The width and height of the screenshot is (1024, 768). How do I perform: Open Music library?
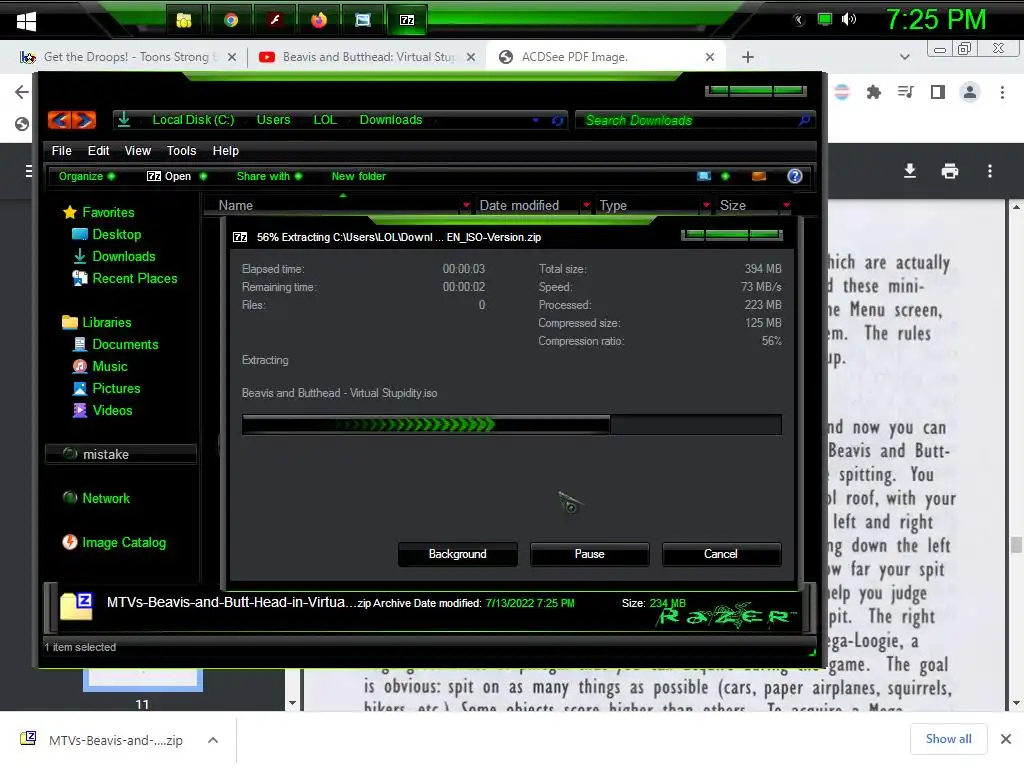coord(100,367)
